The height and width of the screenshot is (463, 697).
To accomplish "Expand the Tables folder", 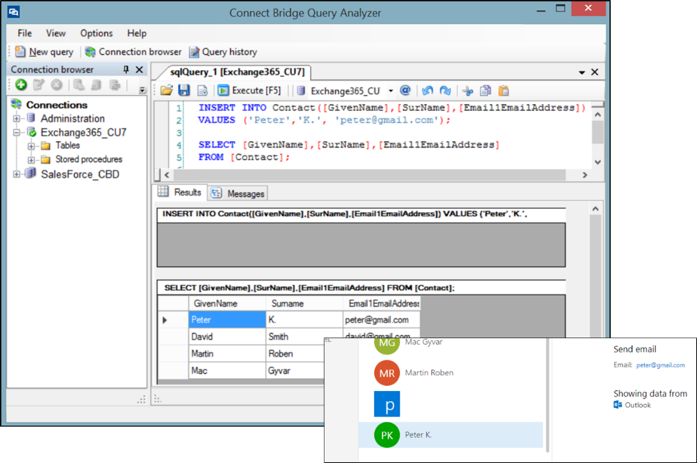I will point(31,146).
